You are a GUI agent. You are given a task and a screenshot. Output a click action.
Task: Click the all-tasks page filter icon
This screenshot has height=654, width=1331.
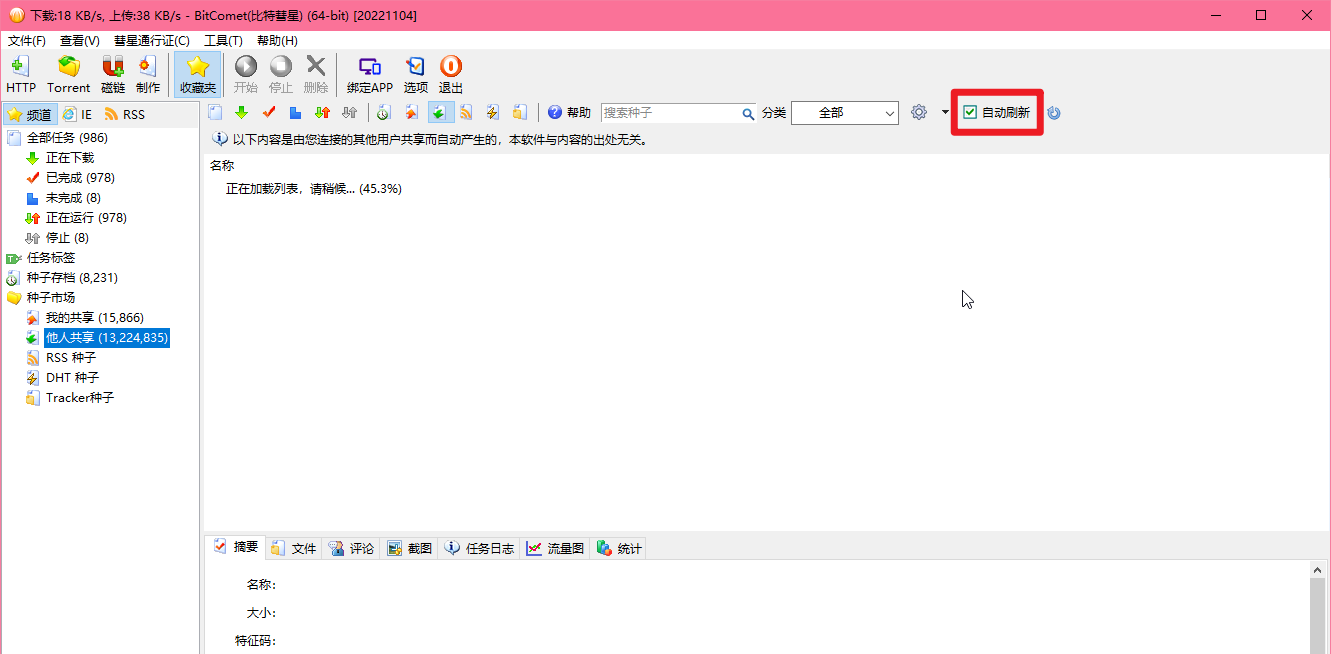(215, 113)
